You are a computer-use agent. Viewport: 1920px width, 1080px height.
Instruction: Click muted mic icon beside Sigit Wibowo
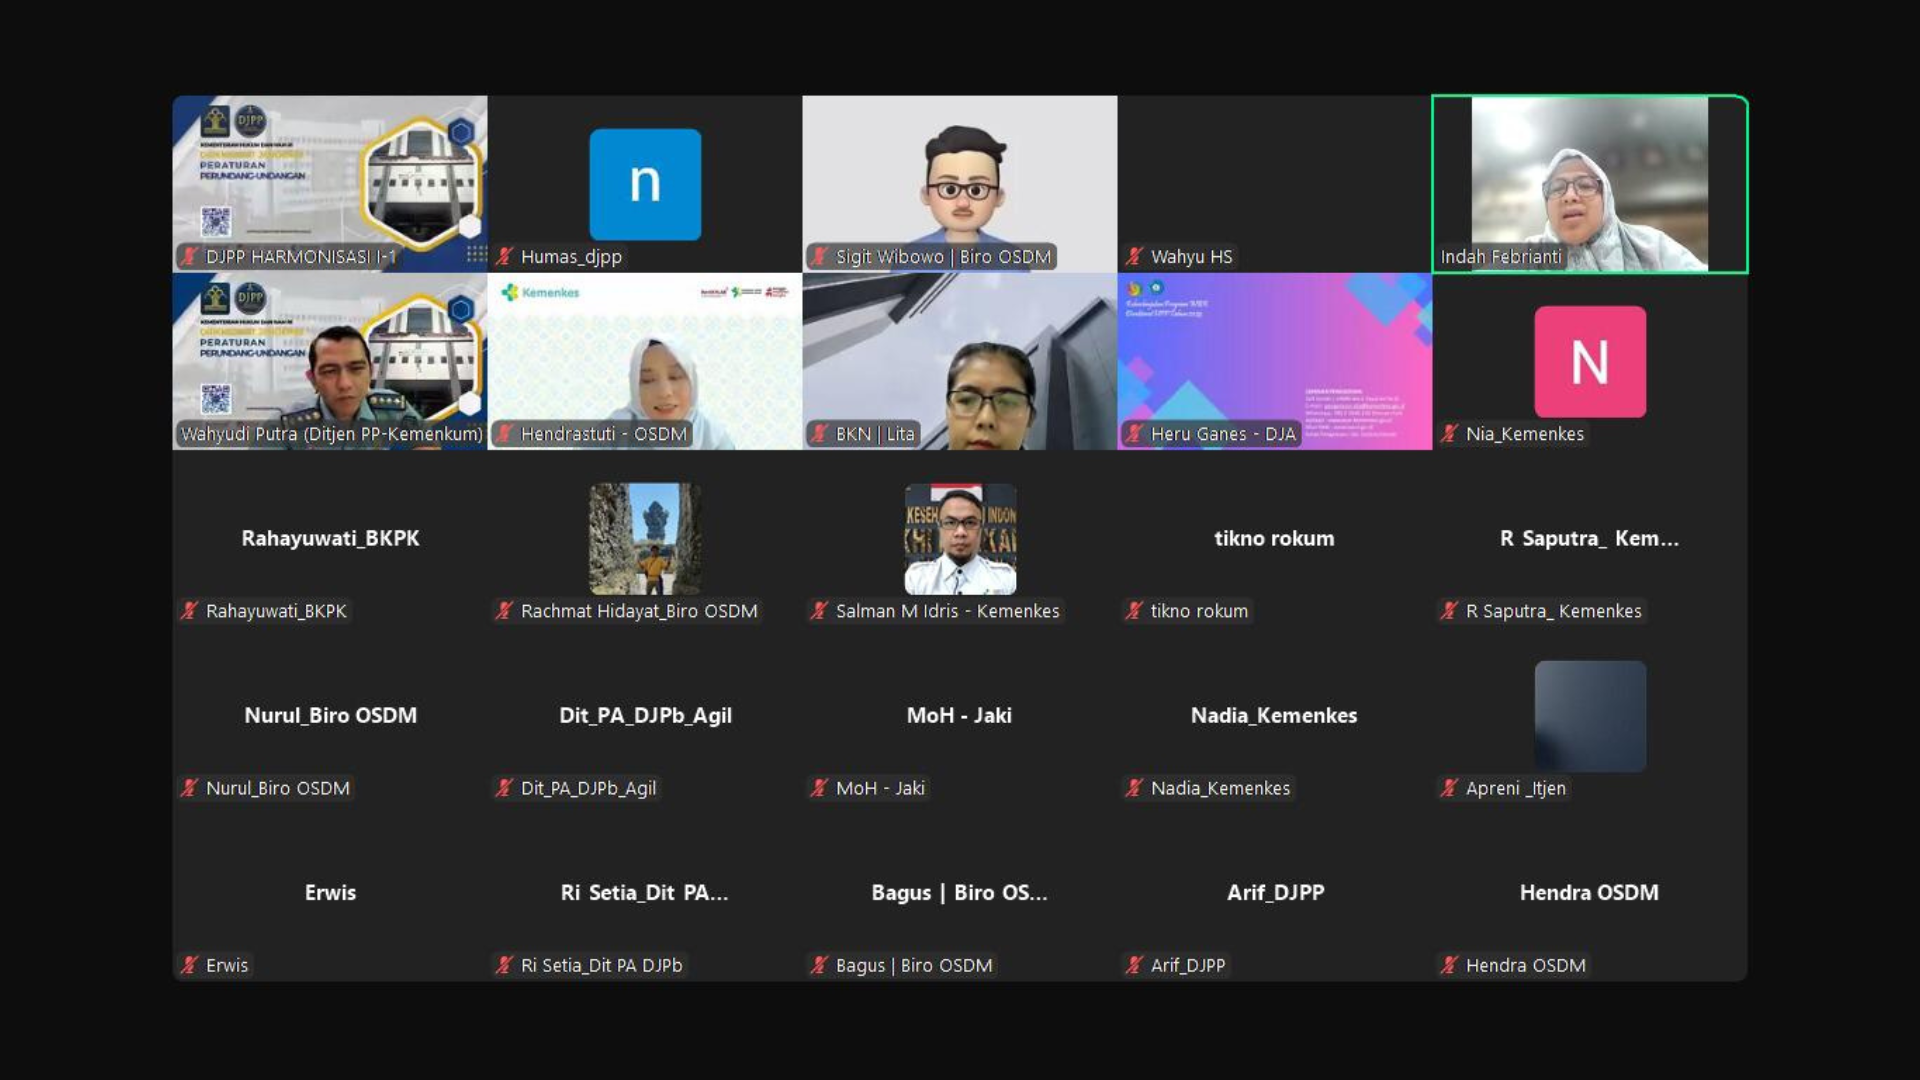pos(819,257)
